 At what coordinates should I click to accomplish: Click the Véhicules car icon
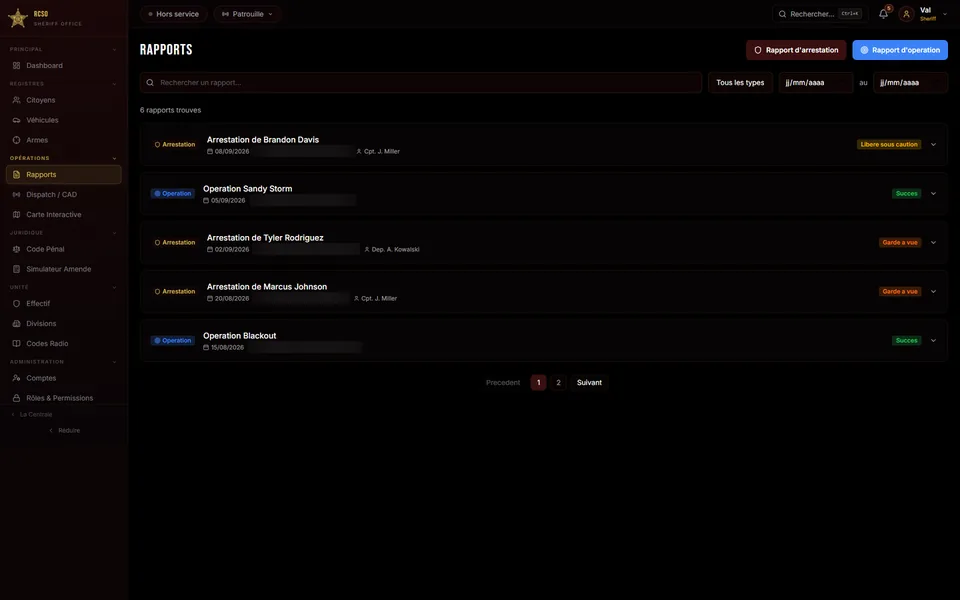point(17,120)
